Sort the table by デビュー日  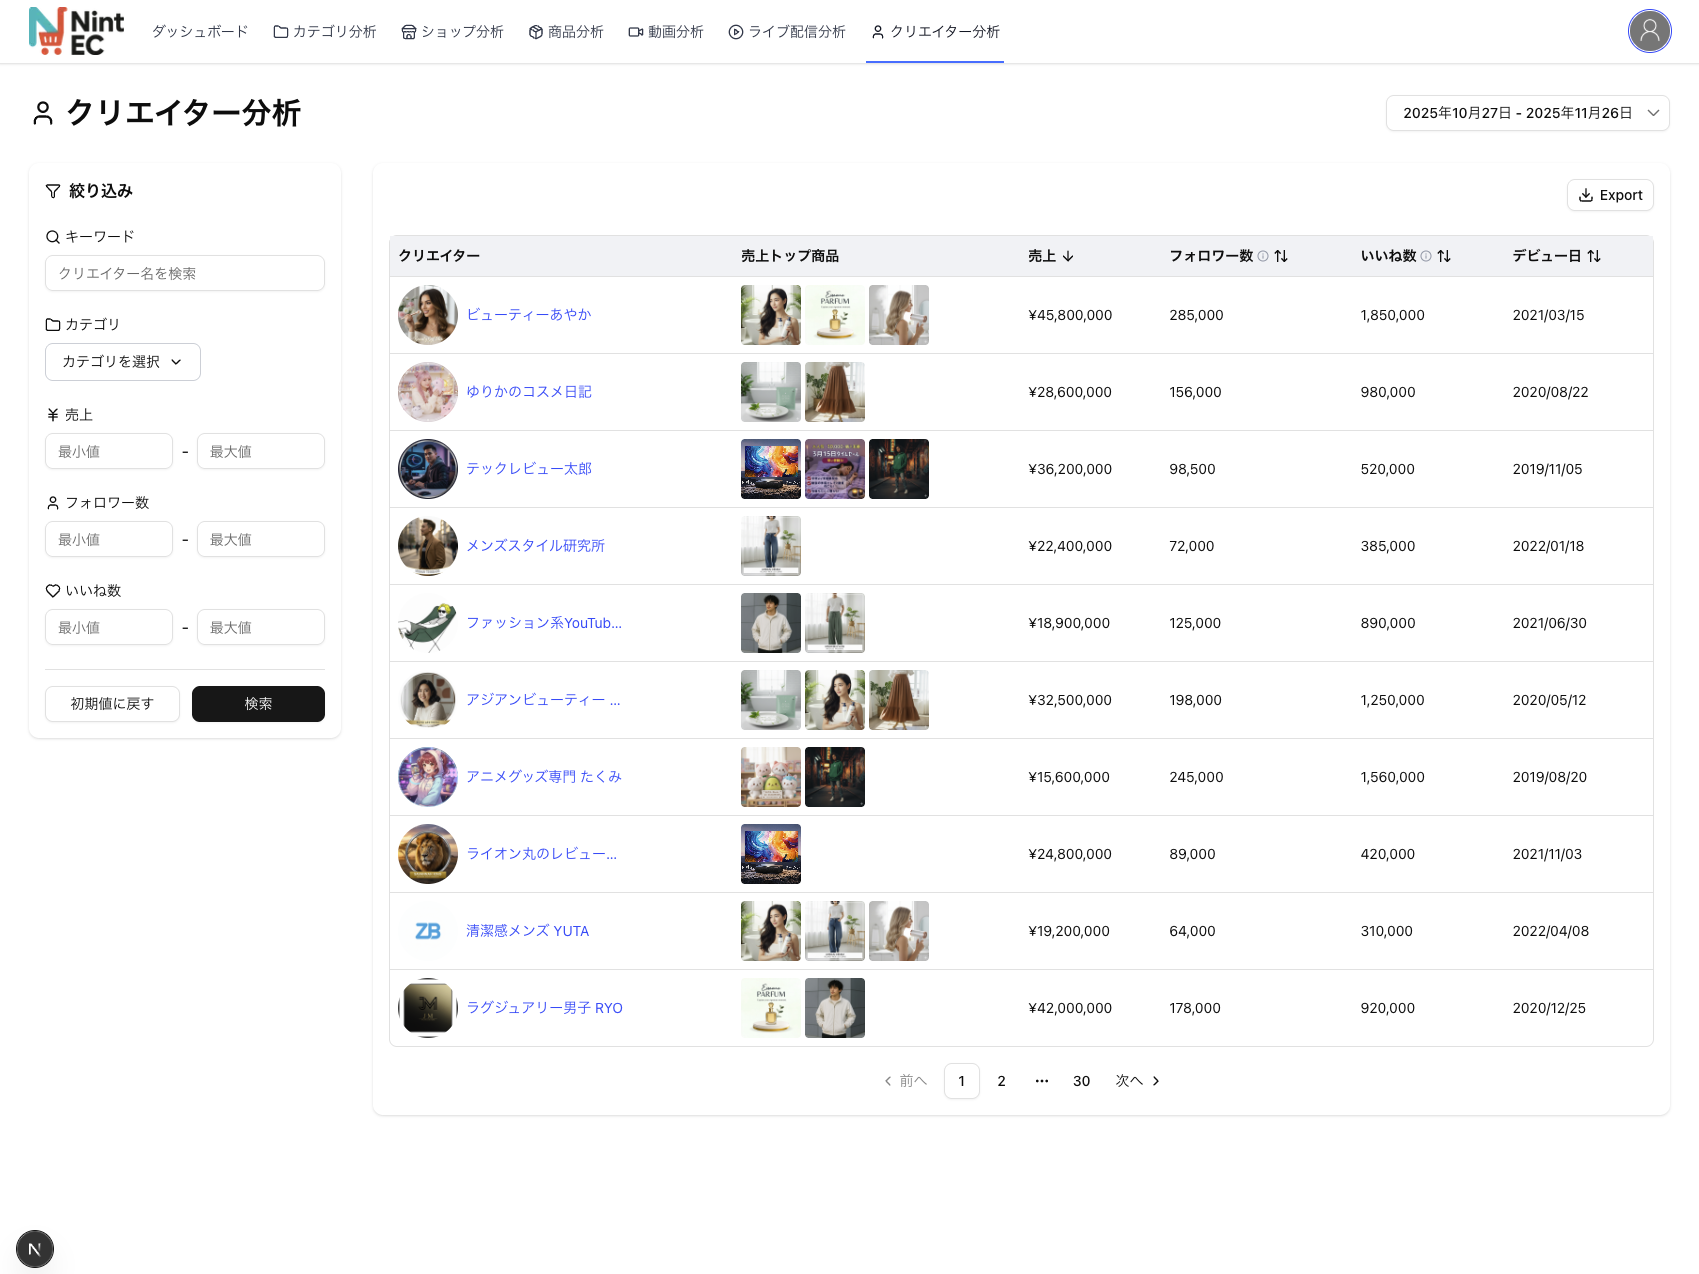1594,256
